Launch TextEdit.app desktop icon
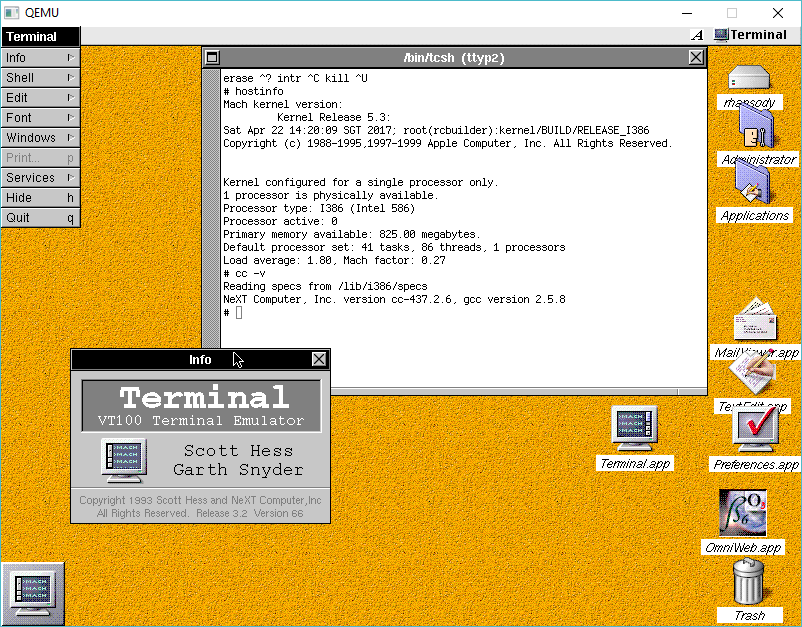Image resolution: width=802 pixels, height=627 pixels. click(x=753, y=376)
